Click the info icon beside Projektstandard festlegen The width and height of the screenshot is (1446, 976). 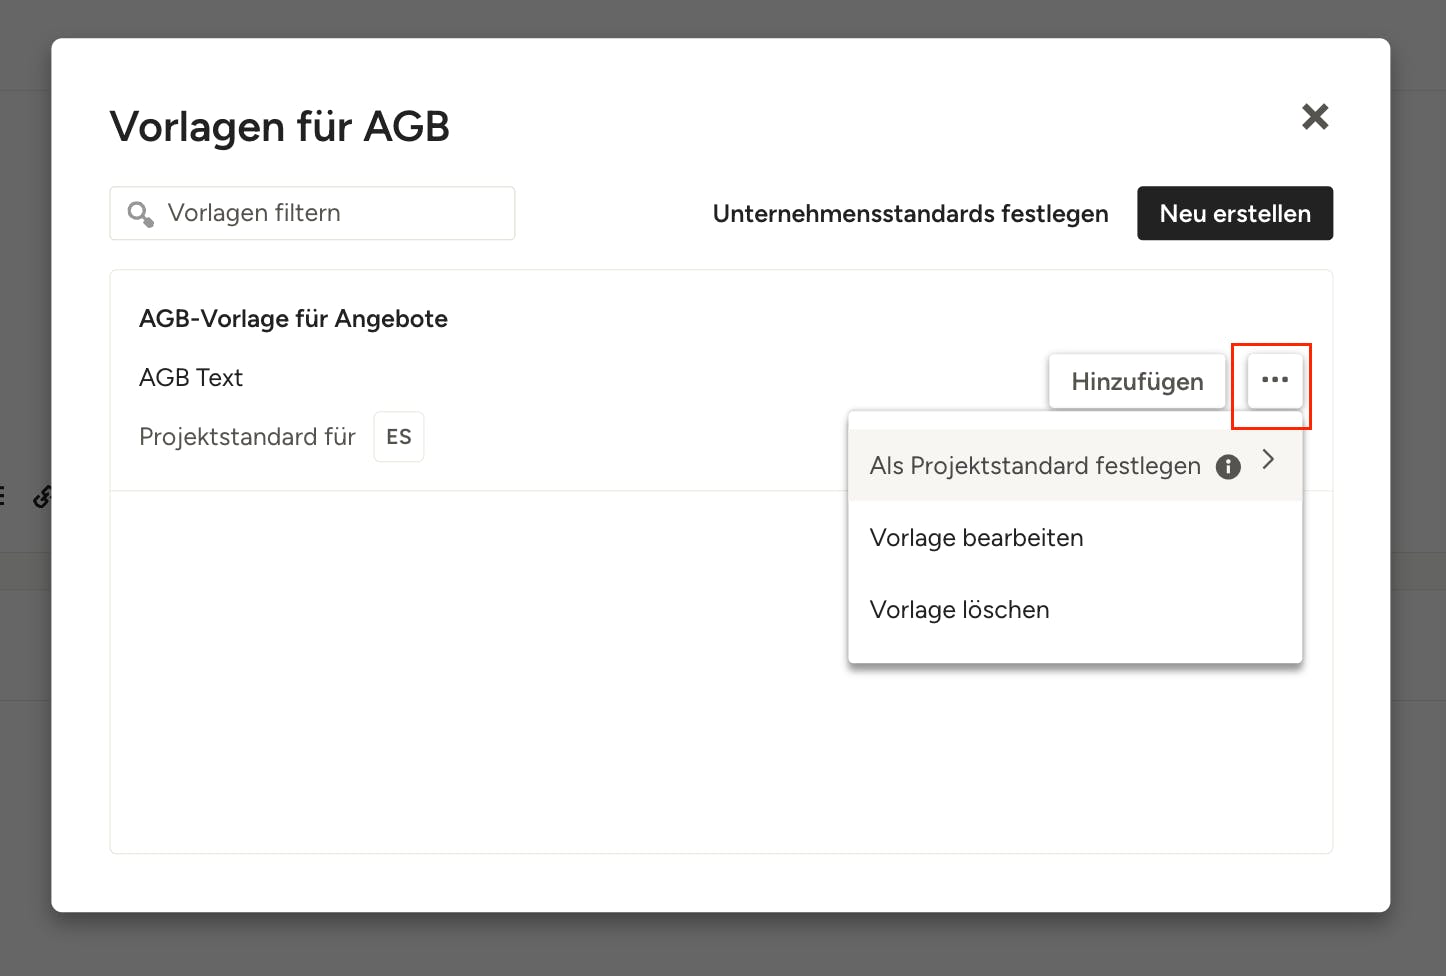tap(1228, 467)
